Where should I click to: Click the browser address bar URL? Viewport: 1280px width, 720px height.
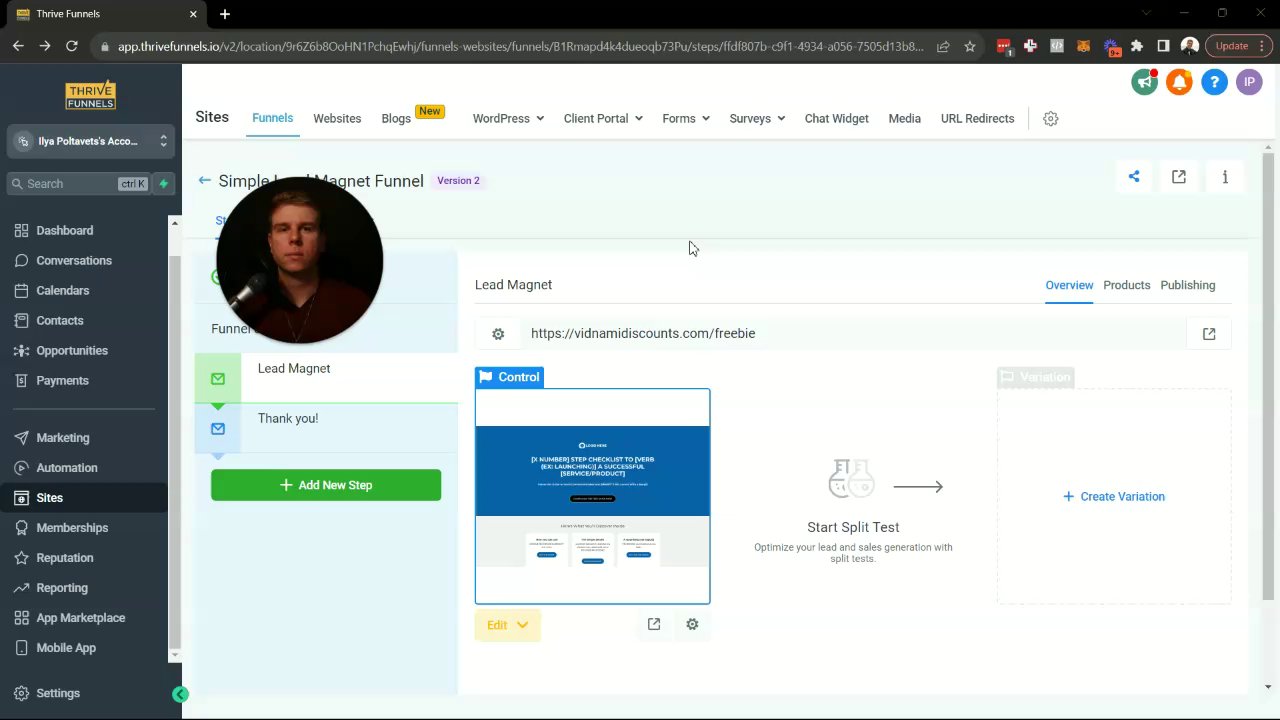(x=520, y=46)
